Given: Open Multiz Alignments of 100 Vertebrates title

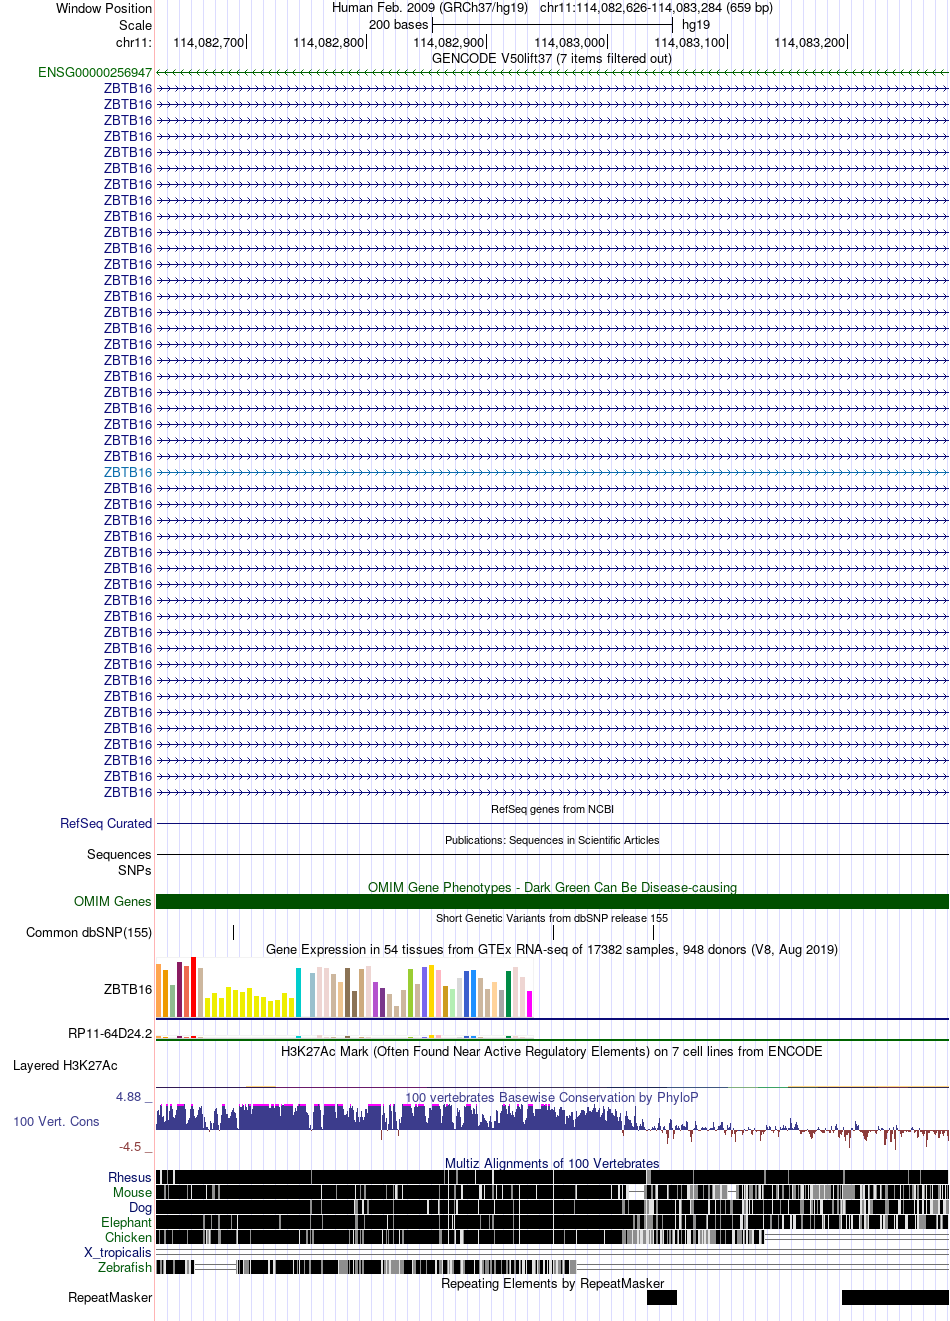Looking at the screenshot, I should tap(552, 1163).
